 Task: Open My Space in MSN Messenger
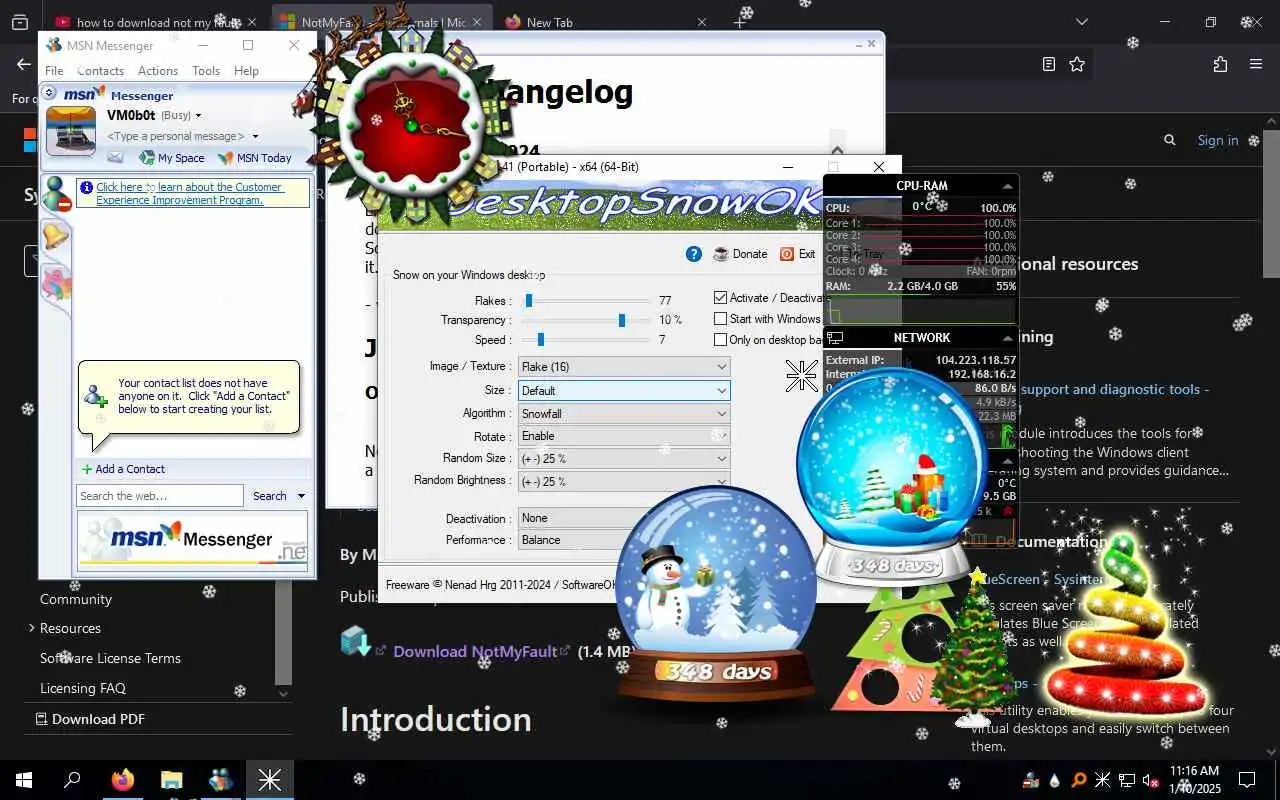coord(172,158)
